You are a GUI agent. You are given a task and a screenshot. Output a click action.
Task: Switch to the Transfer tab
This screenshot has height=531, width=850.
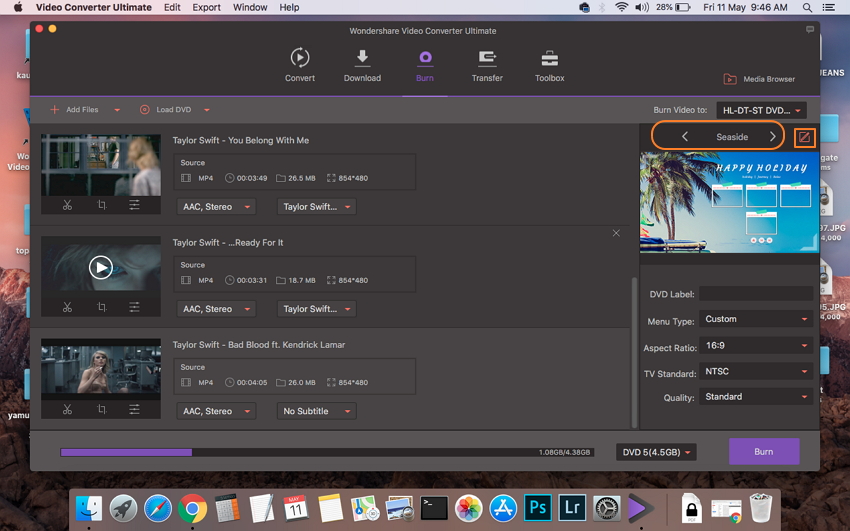tap(487, 65)
